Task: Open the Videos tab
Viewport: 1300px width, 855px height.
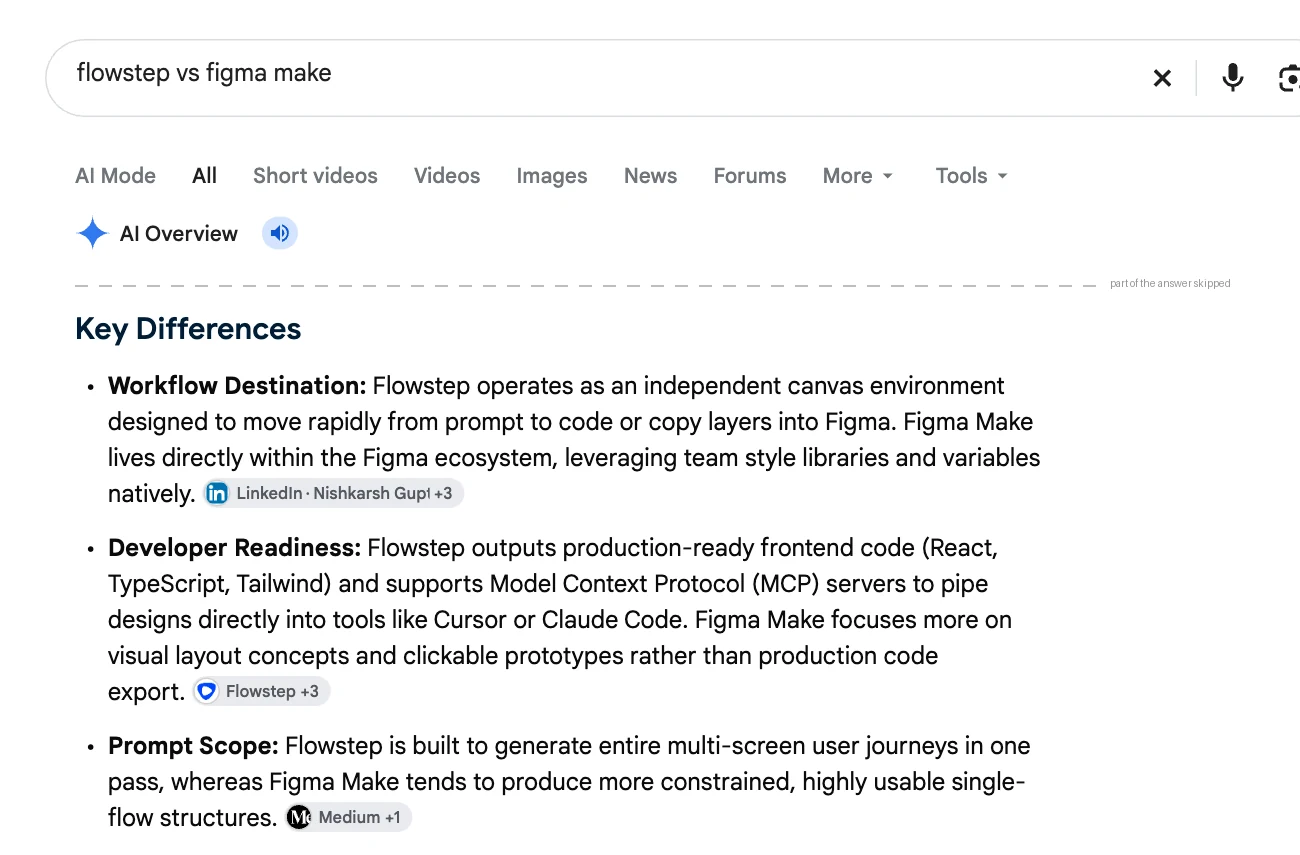Action: [x=447, y=176]
